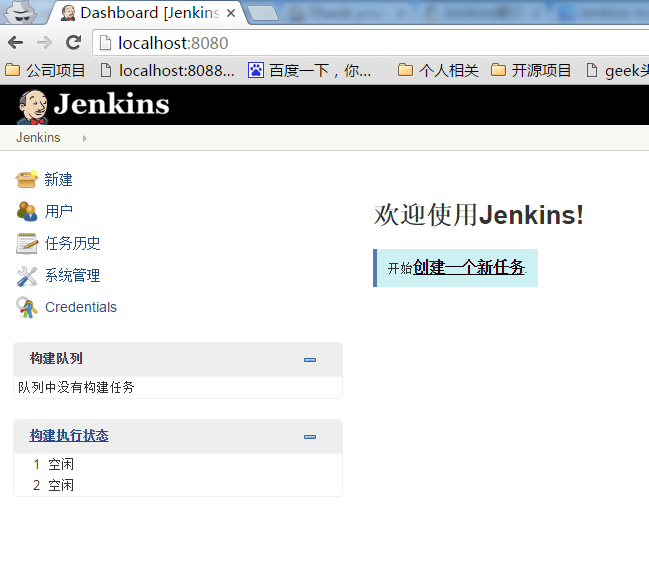Close the Dashboard [Jenkins] tab
The width and height of the screenshot is (649, 561).
click(x=231, y=13)
